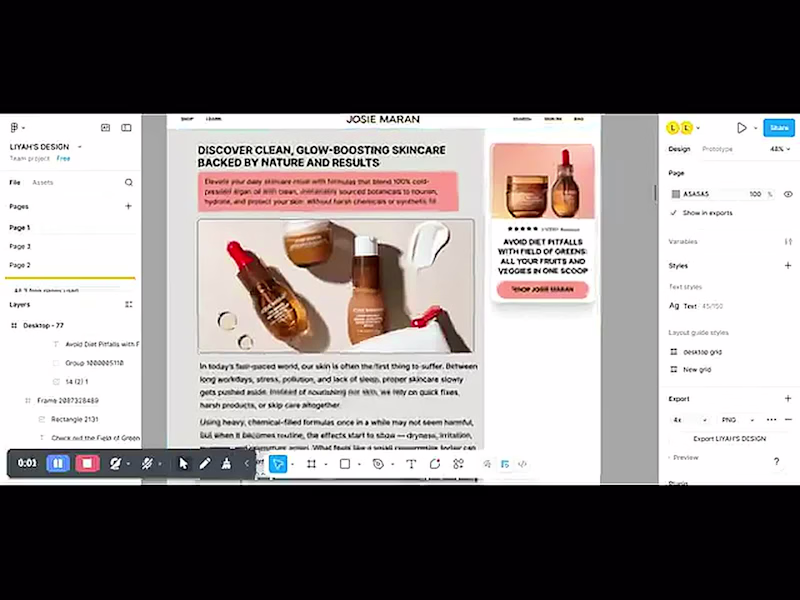Open the Frame tool options dropdown

point(326,464)
